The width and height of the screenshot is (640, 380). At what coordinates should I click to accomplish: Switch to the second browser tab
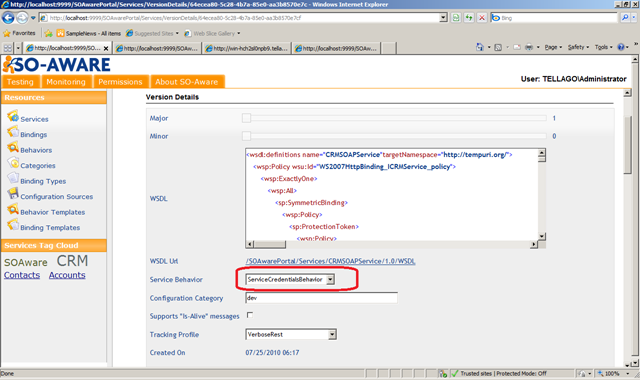pyautogui.click(x=157, y=48)
